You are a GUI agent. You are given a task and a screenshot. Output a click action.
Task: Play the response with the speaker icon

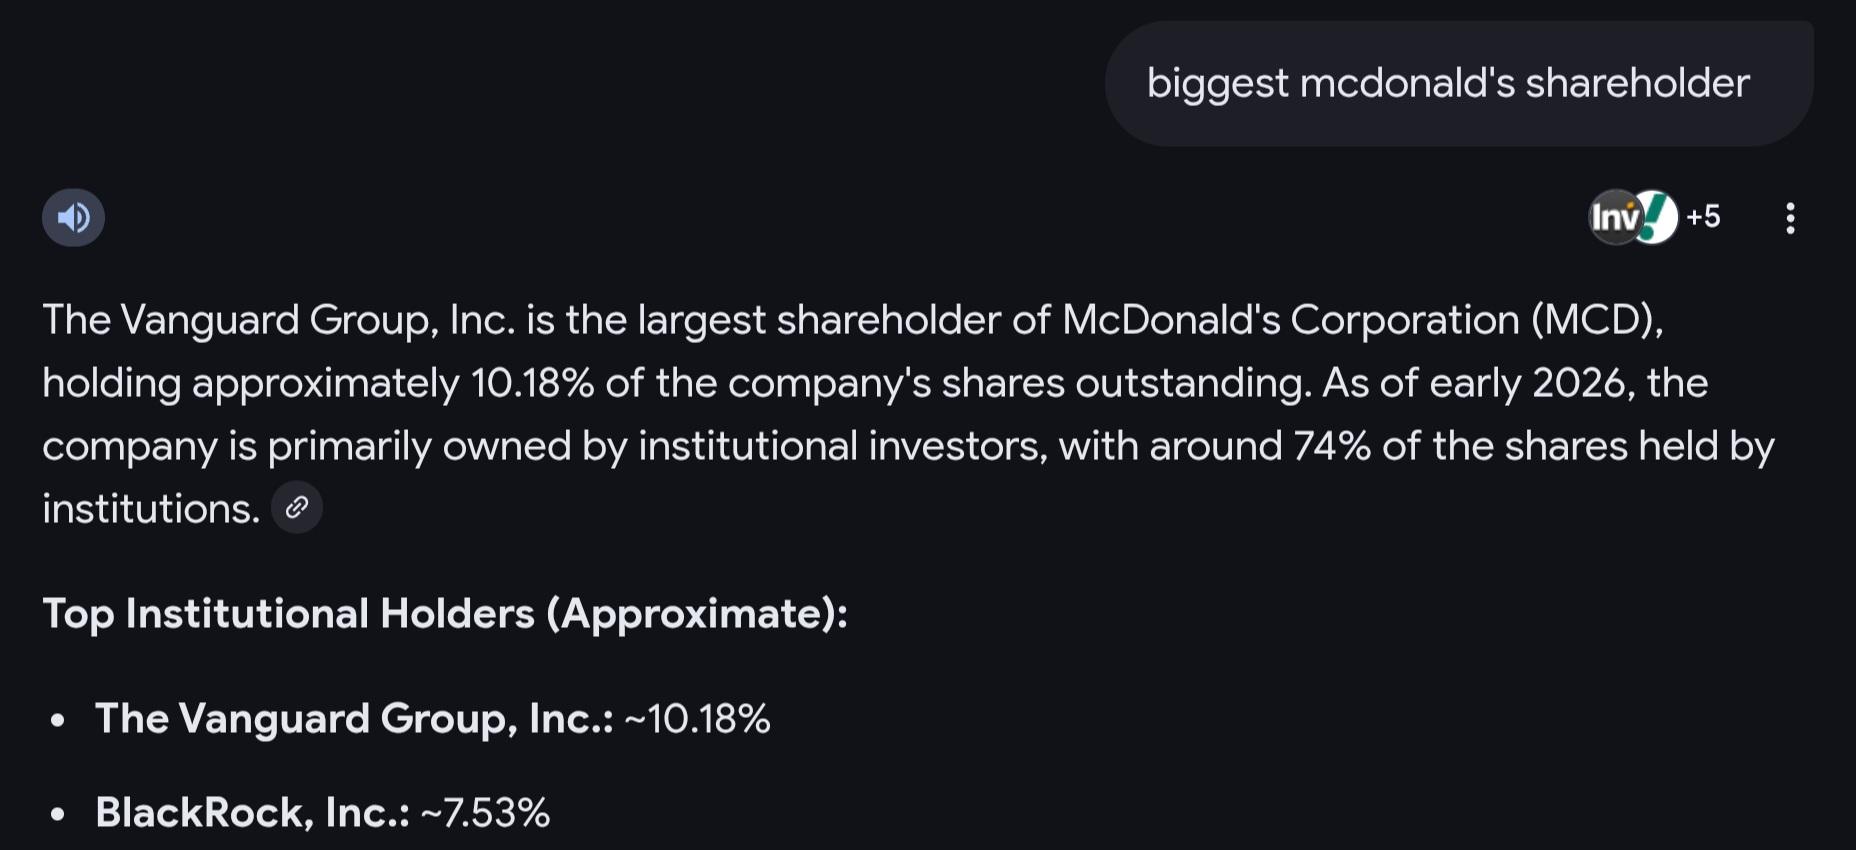[x=73, y=217]
